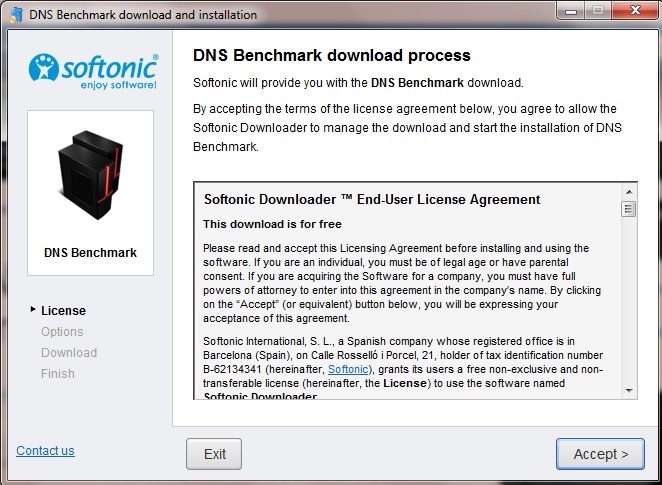This screenshot has width=662, height=485.
Task: Minimize the installer window
Action: click(571, 11)
